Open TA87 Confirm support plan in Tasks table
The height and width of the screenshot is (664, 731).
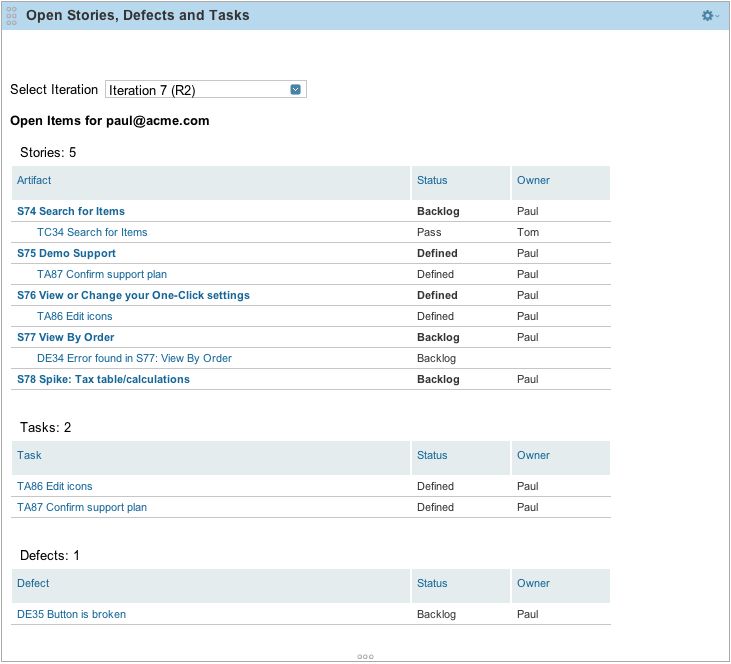[82, 507]
